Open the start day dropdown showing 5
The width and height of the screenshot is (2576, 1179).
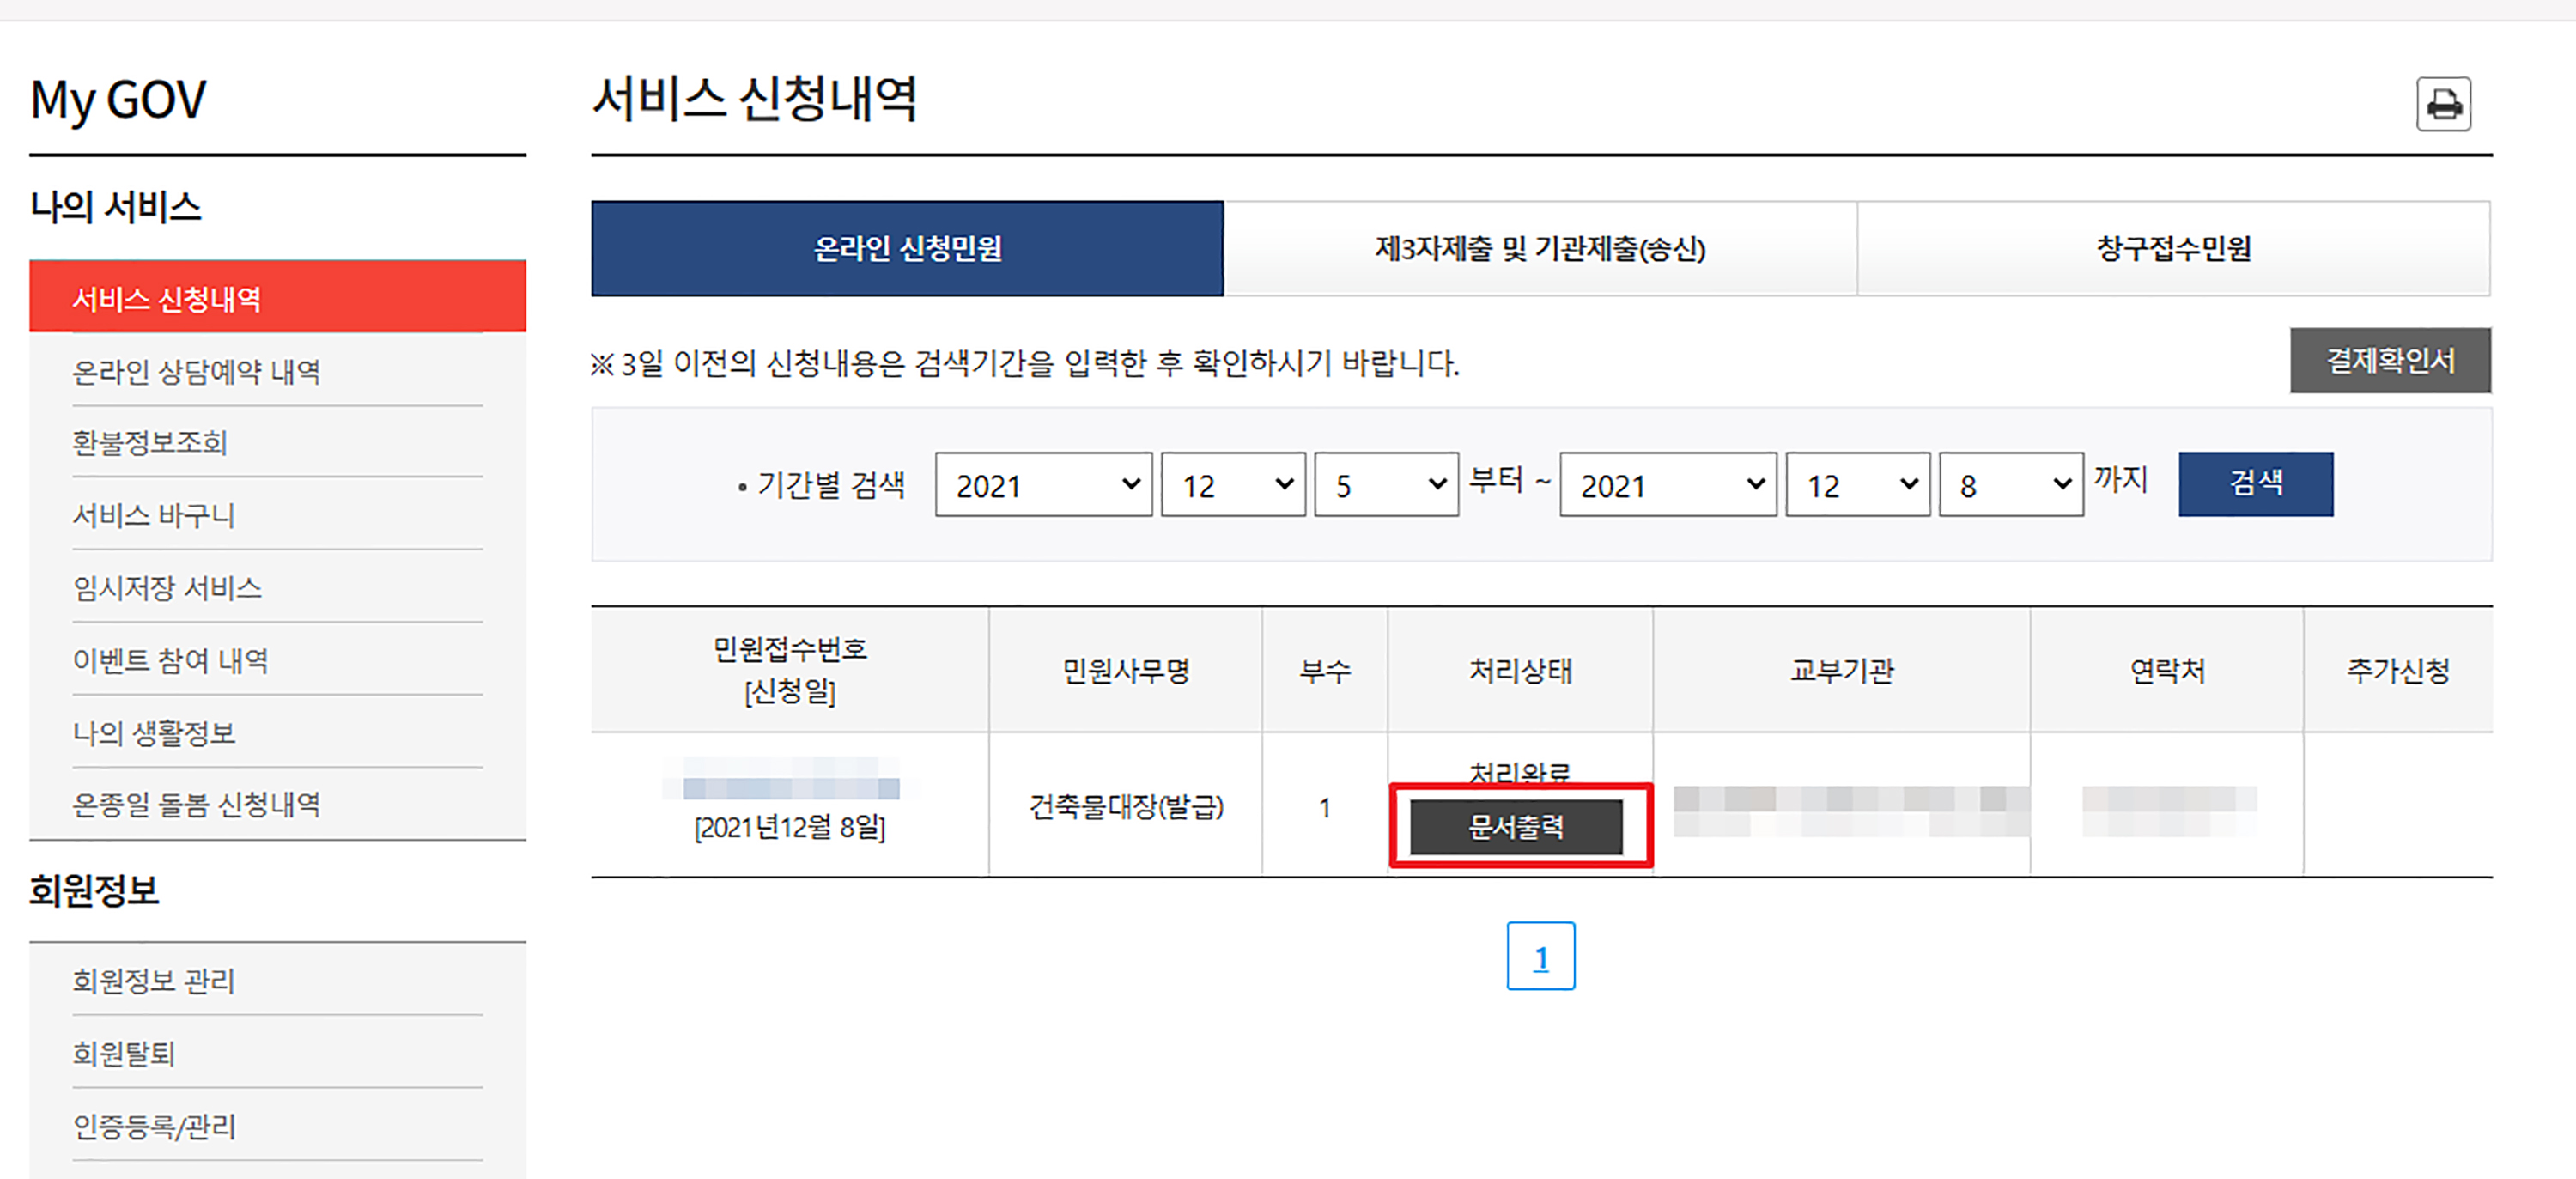(x=1386, y=485)
